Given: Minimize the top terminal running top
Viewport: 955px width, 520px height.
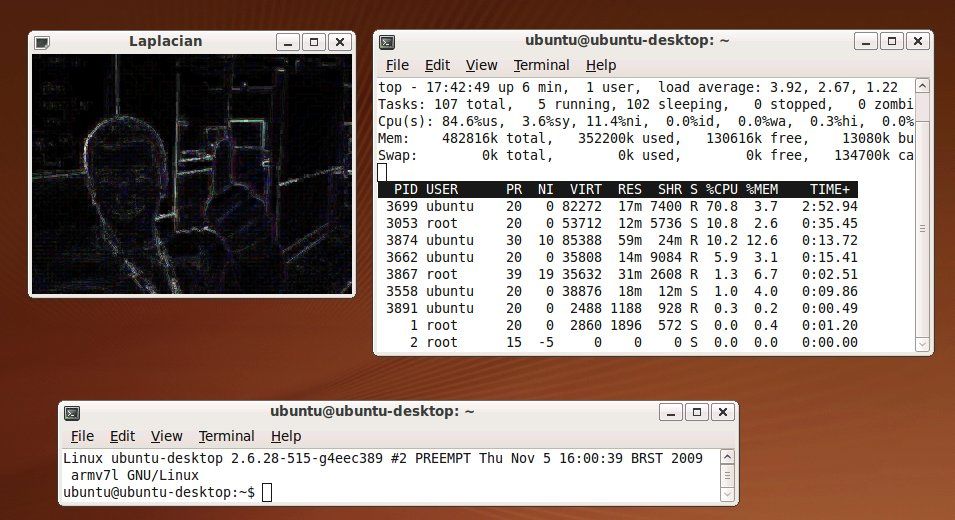Looking at the screenshot, I should coord(865,41).
